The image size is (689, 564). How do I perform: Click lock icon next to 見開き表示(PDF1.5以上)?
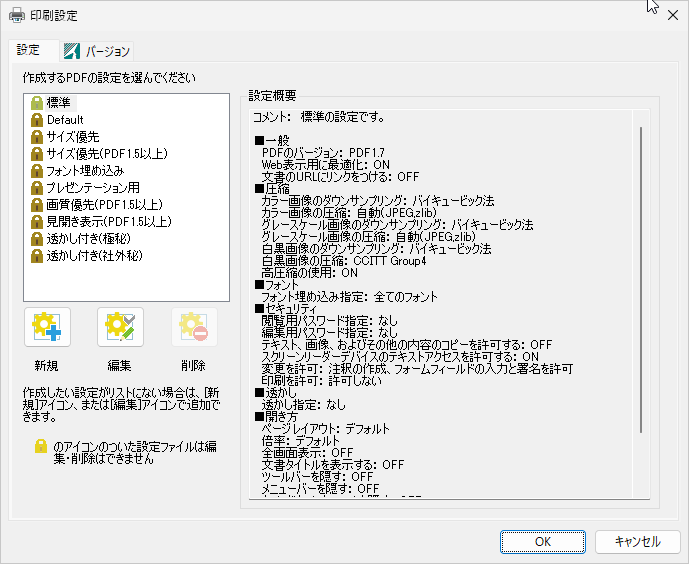tap(37, 222)
